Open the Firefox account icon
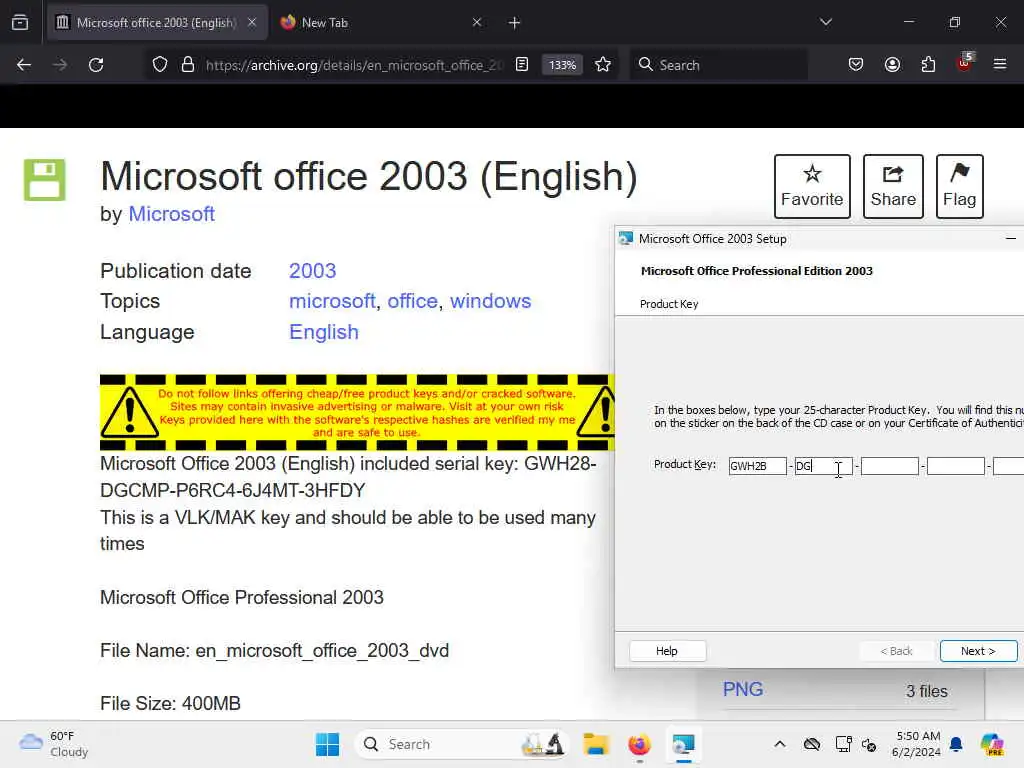The image size is (1024, 768). [x=892, y=65]
